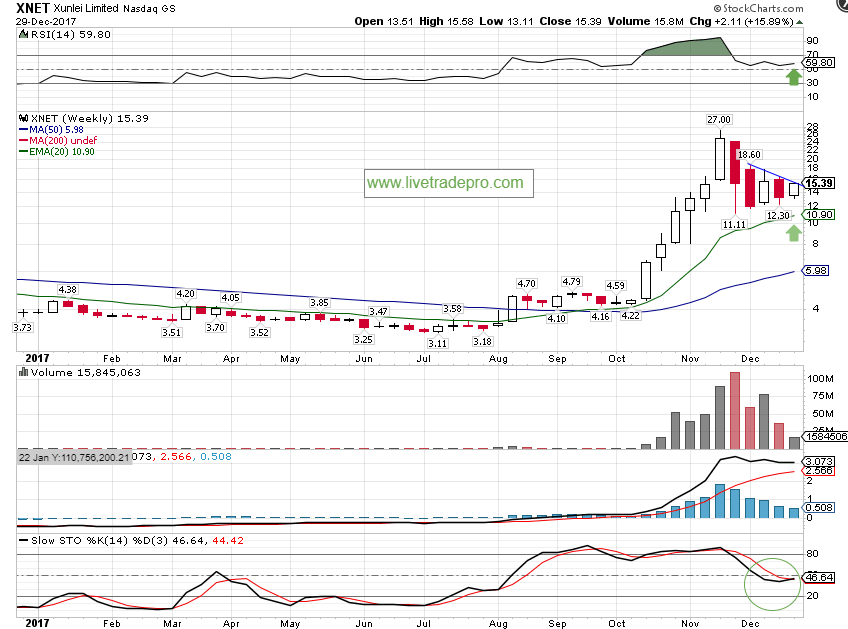Click the 5.98 MA(50) value tag
The height and width of the screenshot is (629, 848).
(x=819, y=271)
